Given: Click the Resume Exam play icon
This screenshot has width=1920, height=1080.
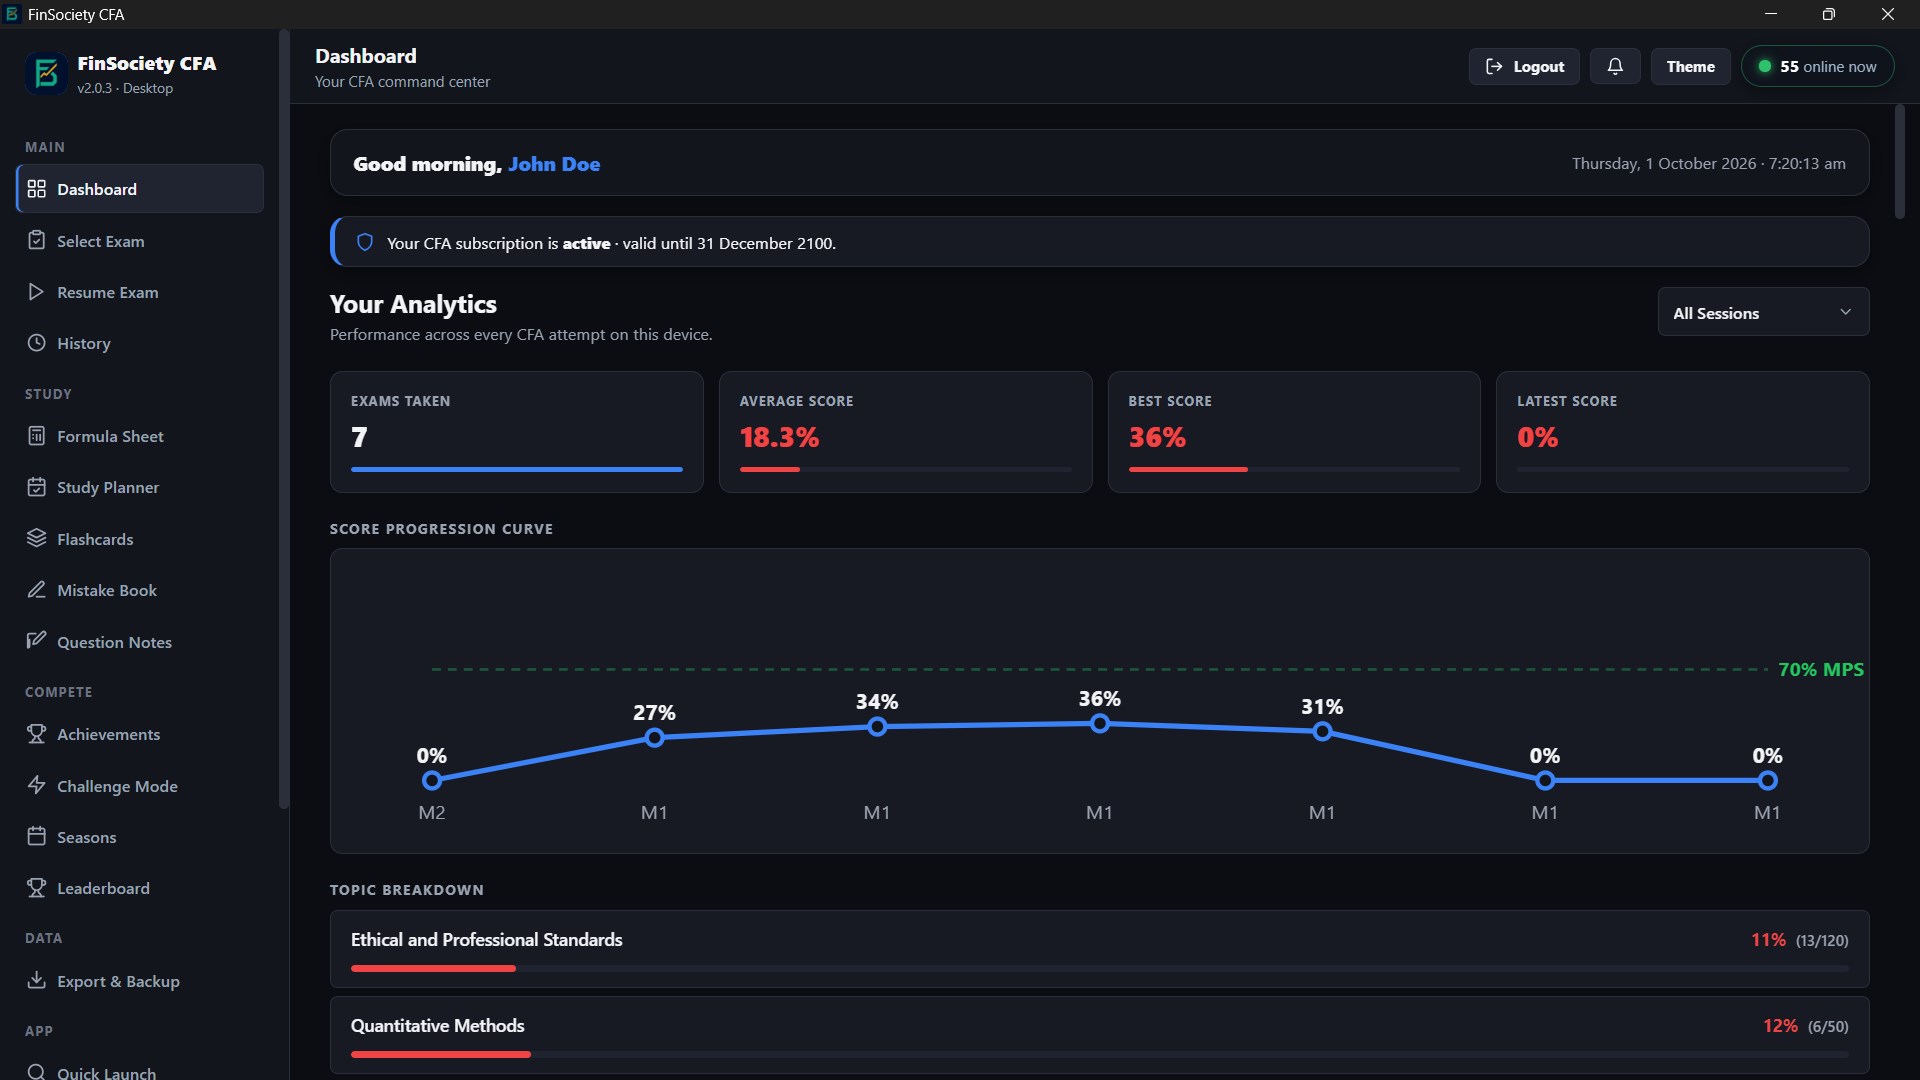Looking at the screenshot, I should click(x=37, y=292).
